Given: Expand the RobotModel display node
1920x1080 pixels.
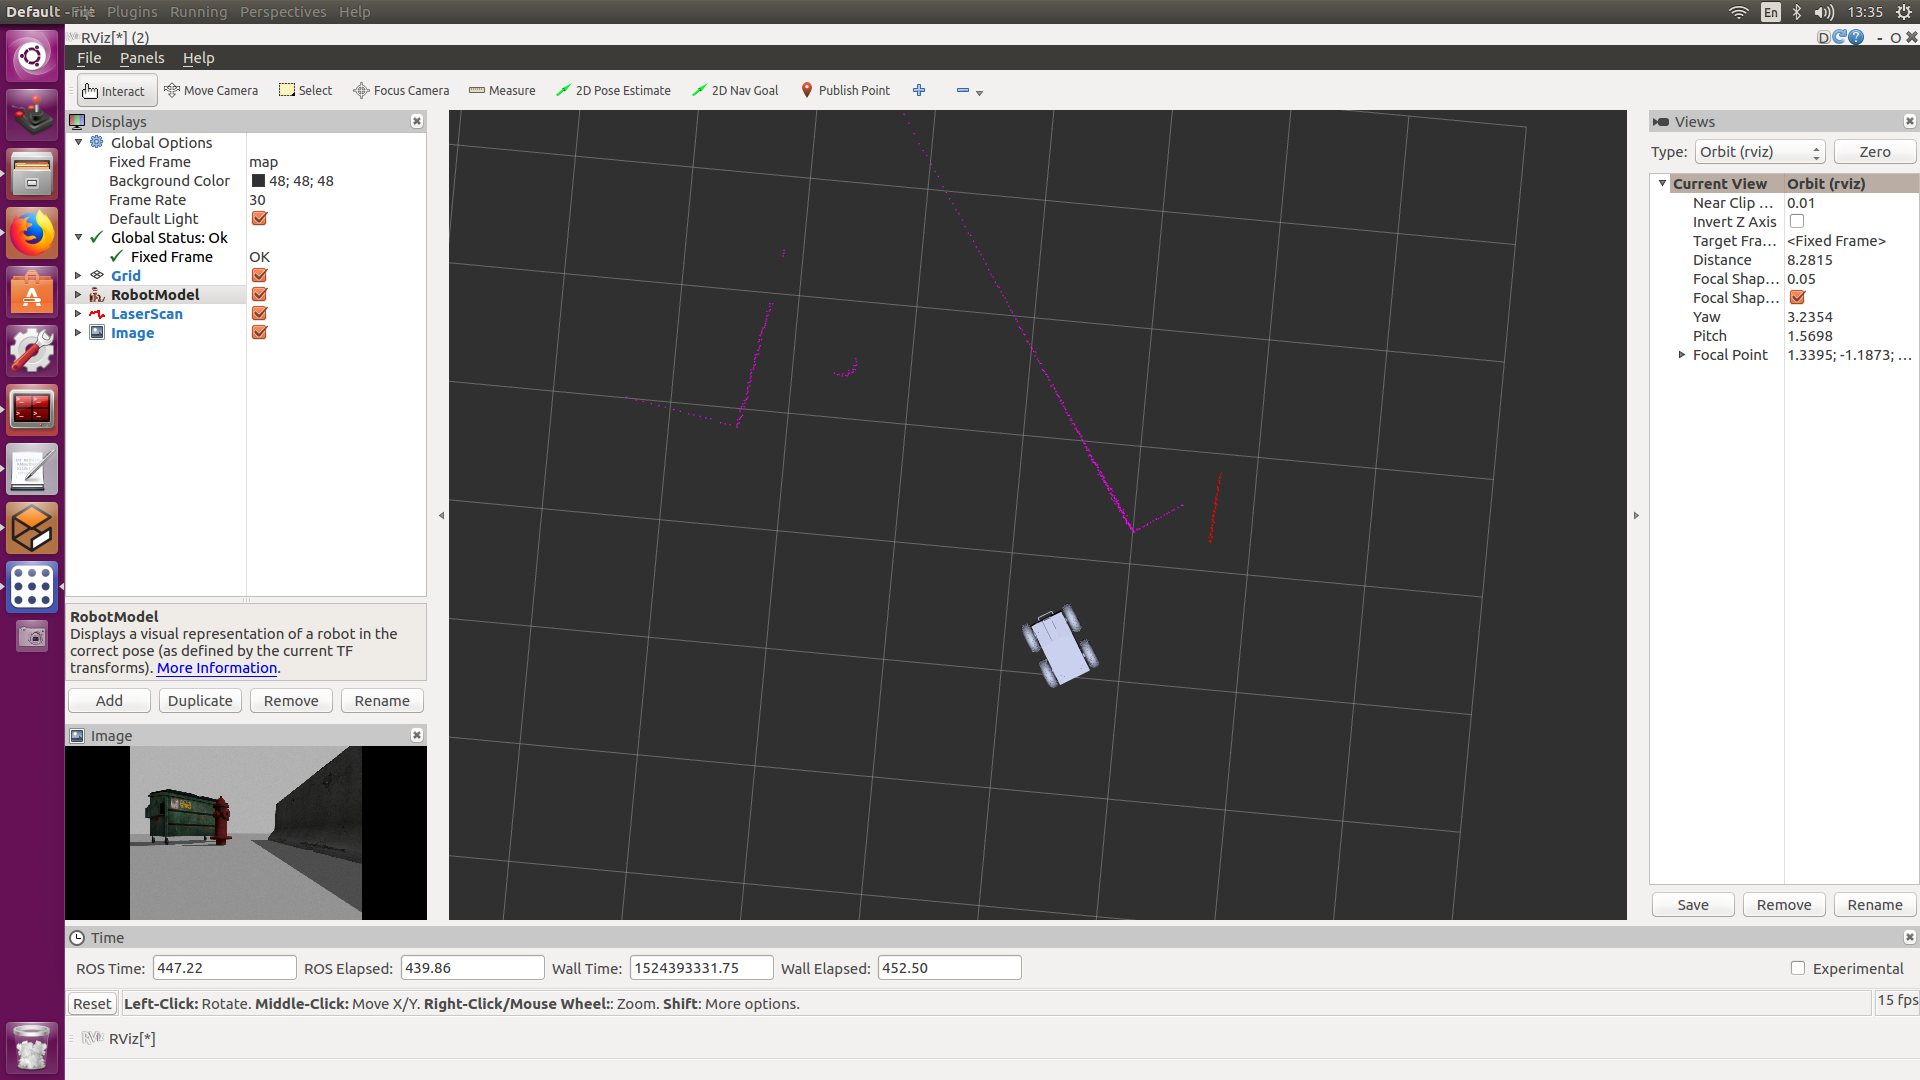Looking at the screenshot, I should (79, 294).
